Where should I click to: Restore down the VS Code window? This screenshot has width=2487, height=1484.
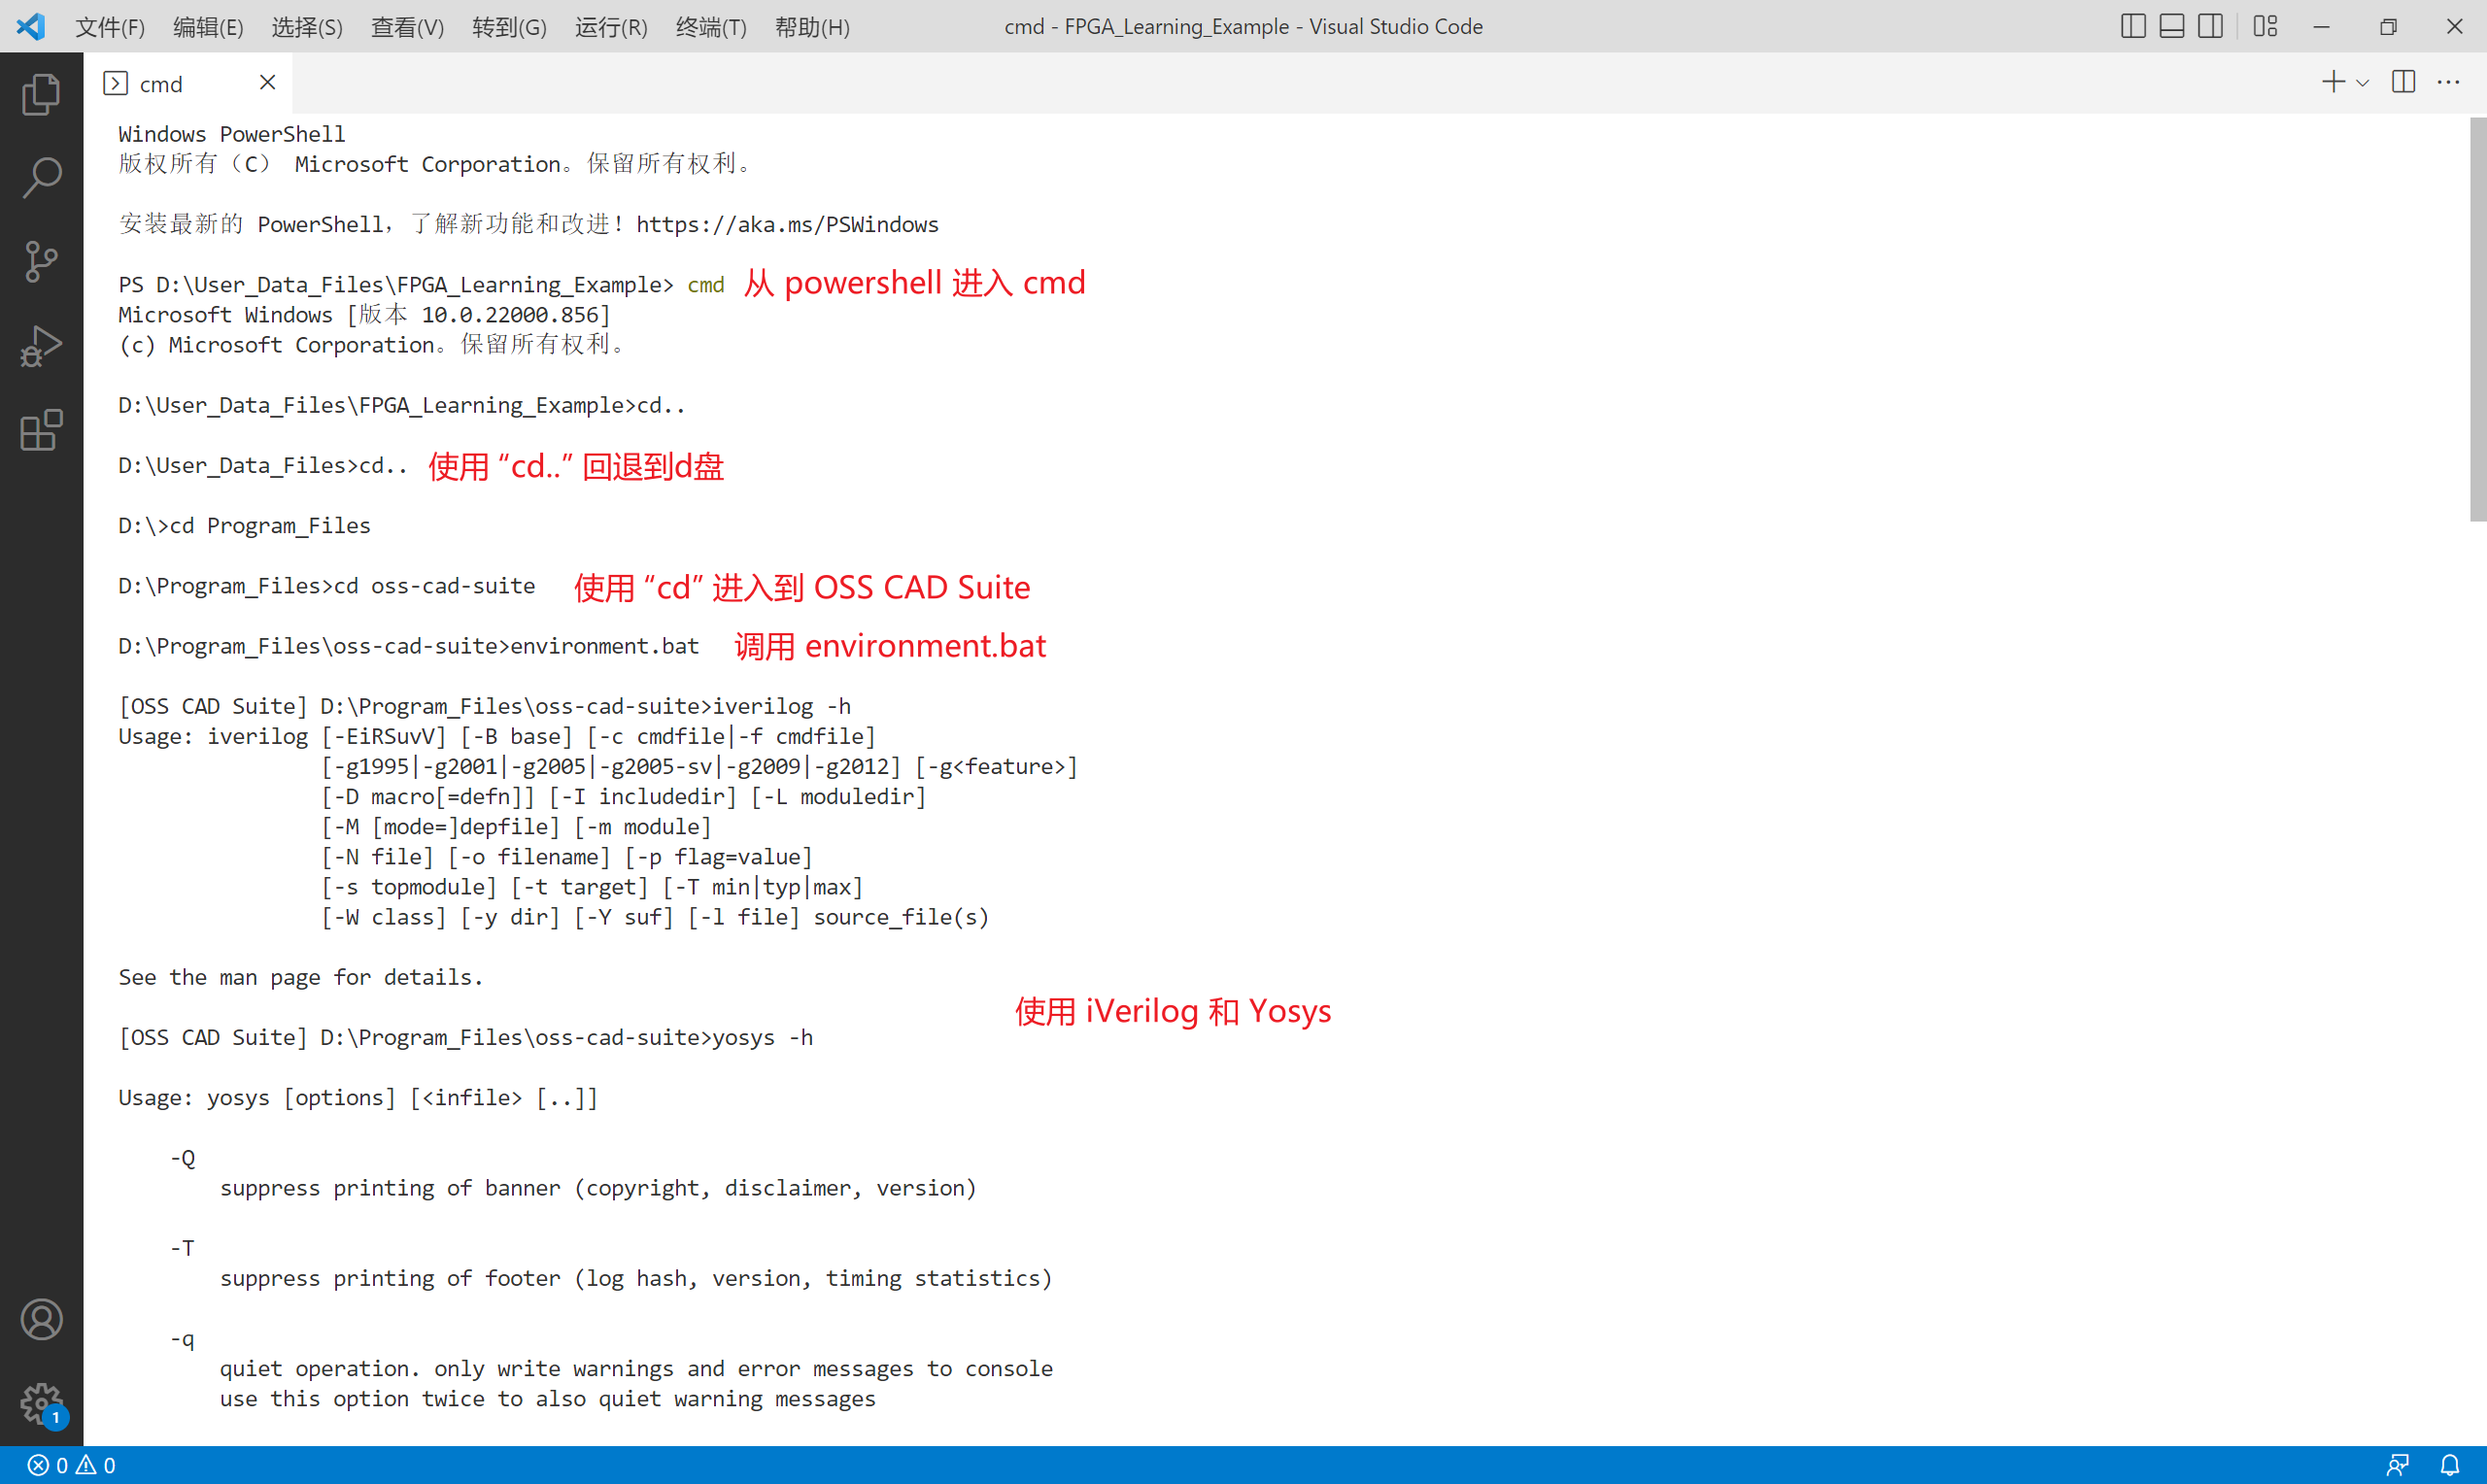(x=2388, y=26)
